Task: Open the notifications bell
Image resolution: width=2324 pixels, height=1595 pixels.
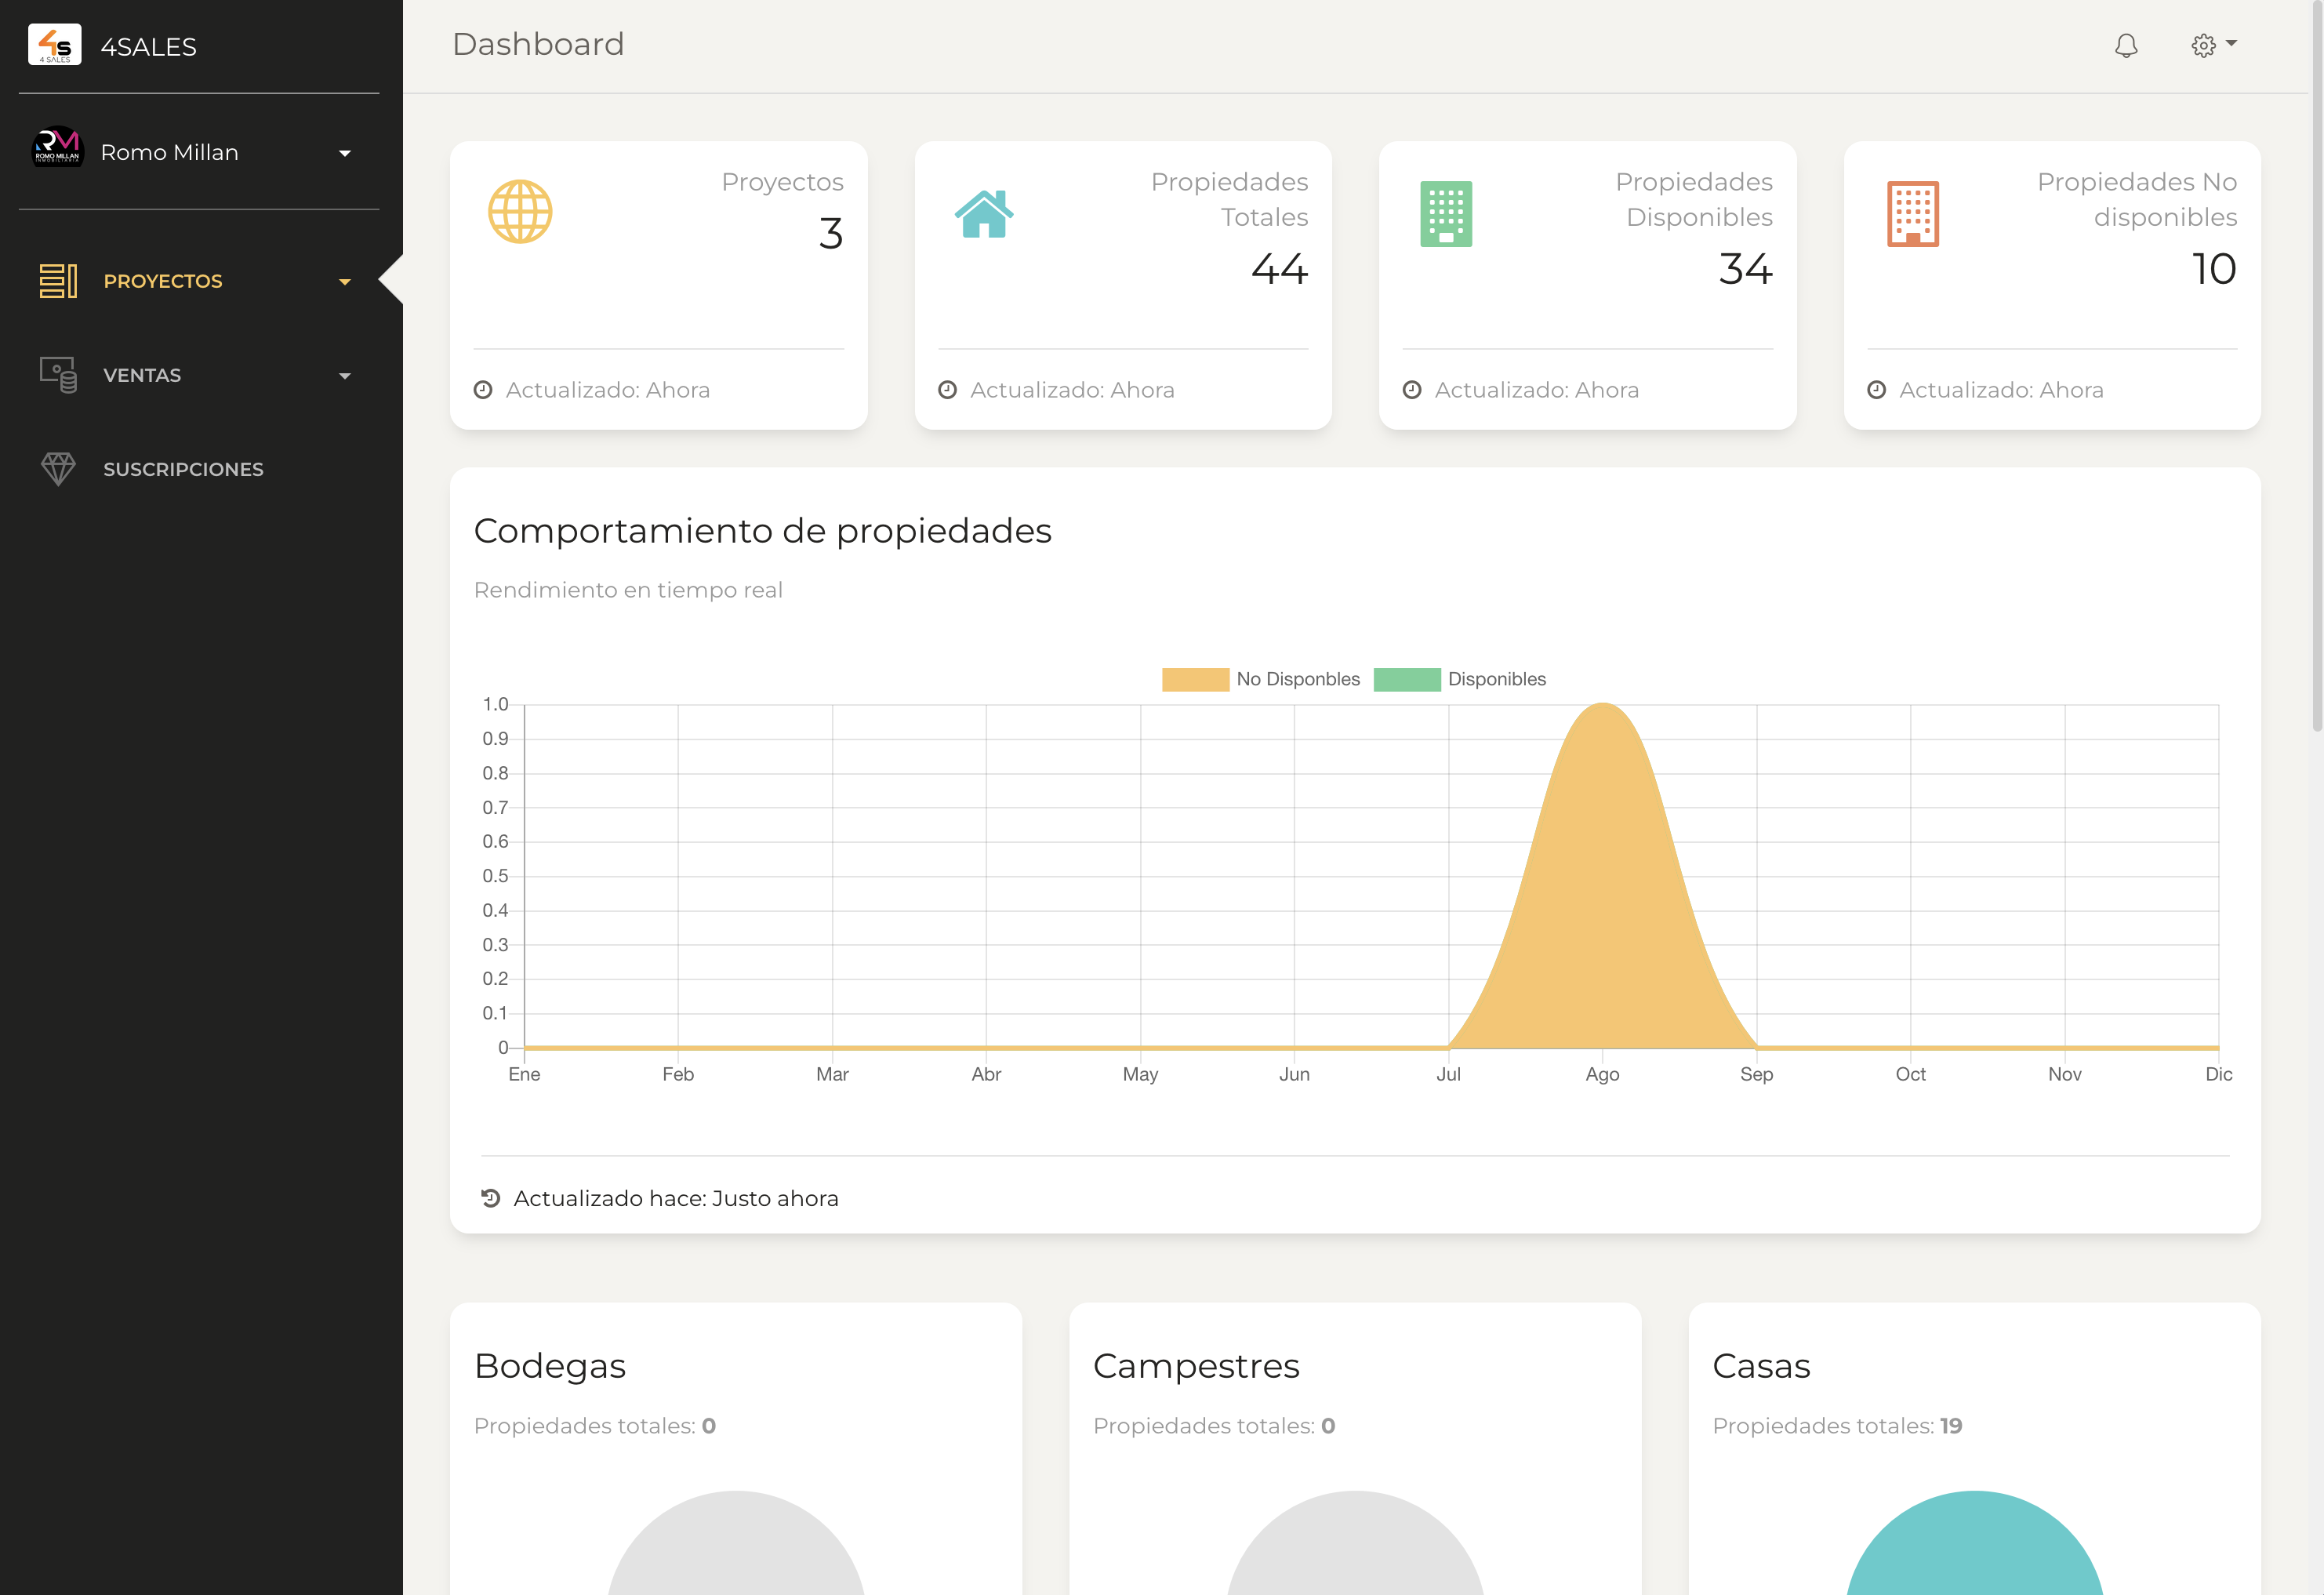Action: click(x=2126, y=45)
